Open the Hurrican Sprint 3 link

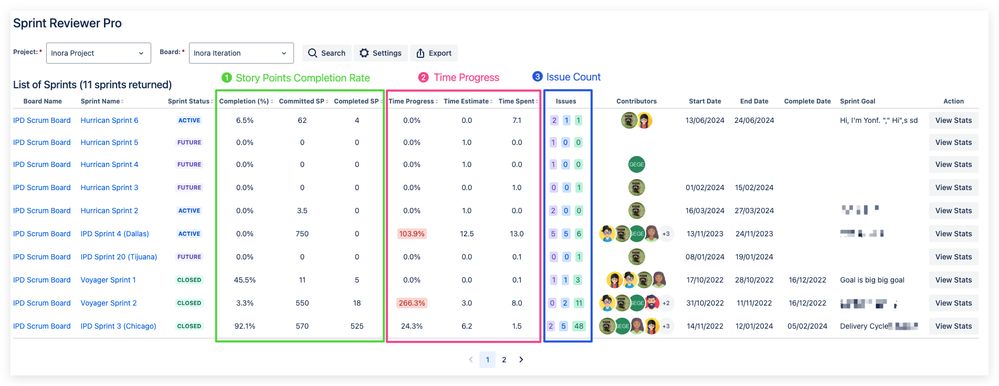(109, 188)
